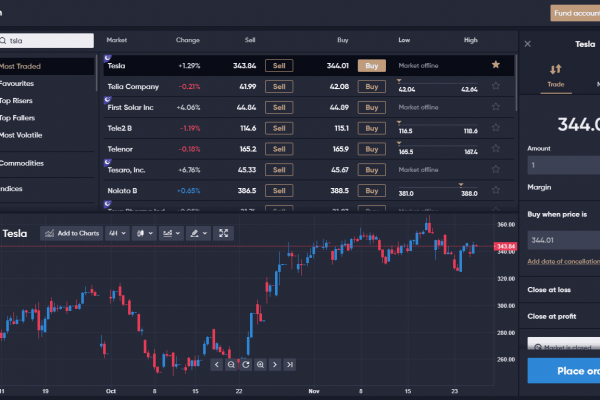Zoom in the chart
600x400 pixels.
pyautogui.click(x=260, y=364)
